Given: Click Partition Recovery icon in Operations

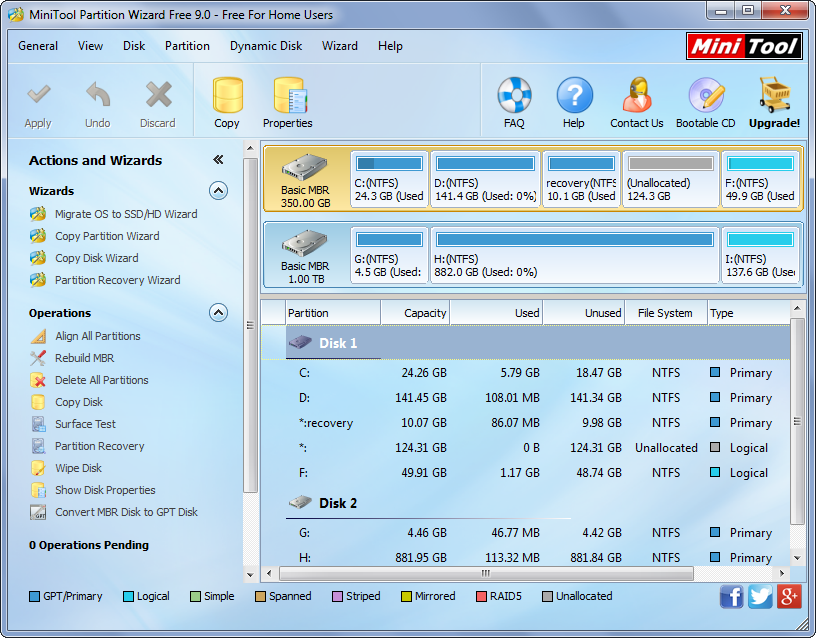Looking at the screenshot, I should coord(38,446).
